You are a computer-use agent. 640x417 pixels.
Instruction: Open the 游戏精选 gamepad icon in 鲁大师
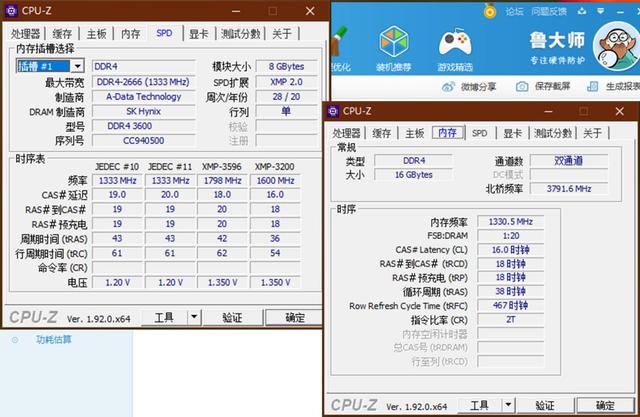[455, 42]
